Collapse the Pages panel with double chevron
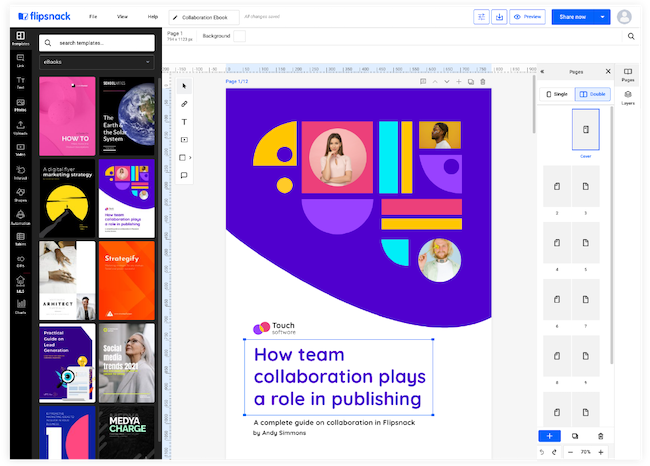The width and height of the screenshot is (650, 466). click(x=542, y=72)
